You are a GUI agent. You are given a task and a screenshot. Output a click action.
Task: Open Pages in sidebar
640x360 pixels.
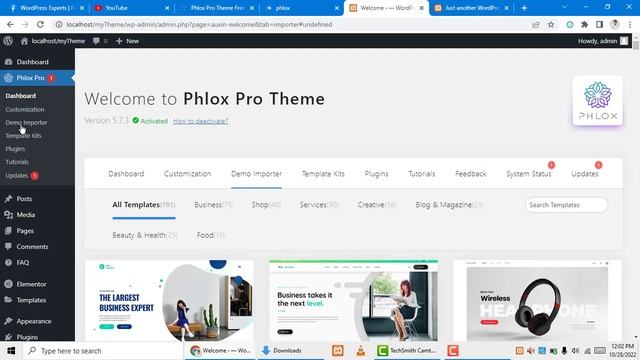point(25,231)
